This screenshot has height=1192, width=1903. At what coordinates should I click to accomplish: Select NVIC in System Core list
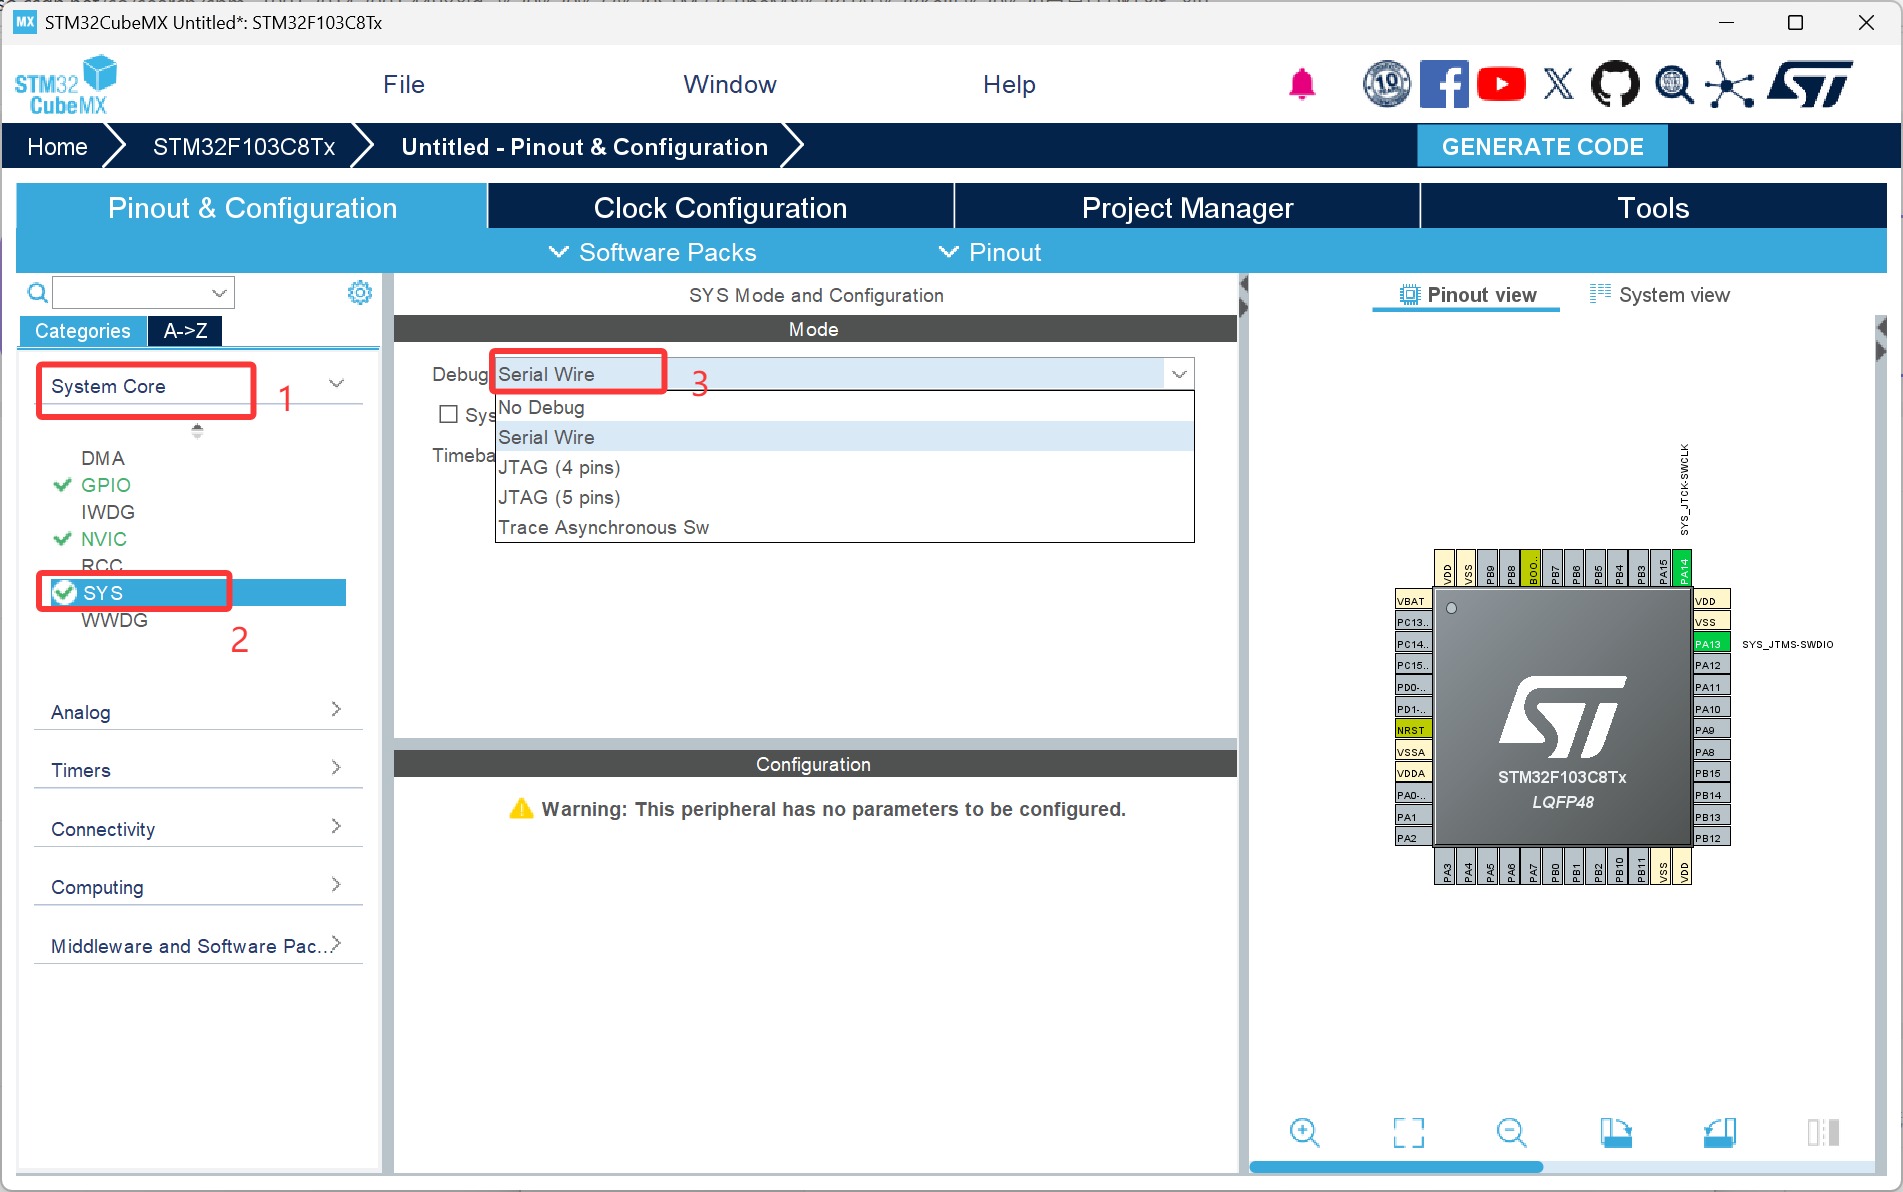103,539
